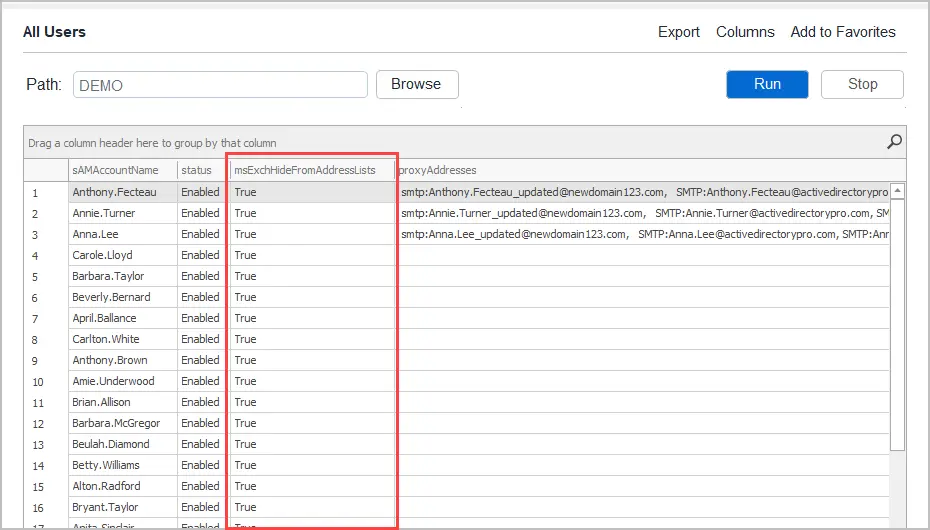Click the group-by drag area text
The height and width of the screenshot is (530, 930).
[x=152, y=143]
